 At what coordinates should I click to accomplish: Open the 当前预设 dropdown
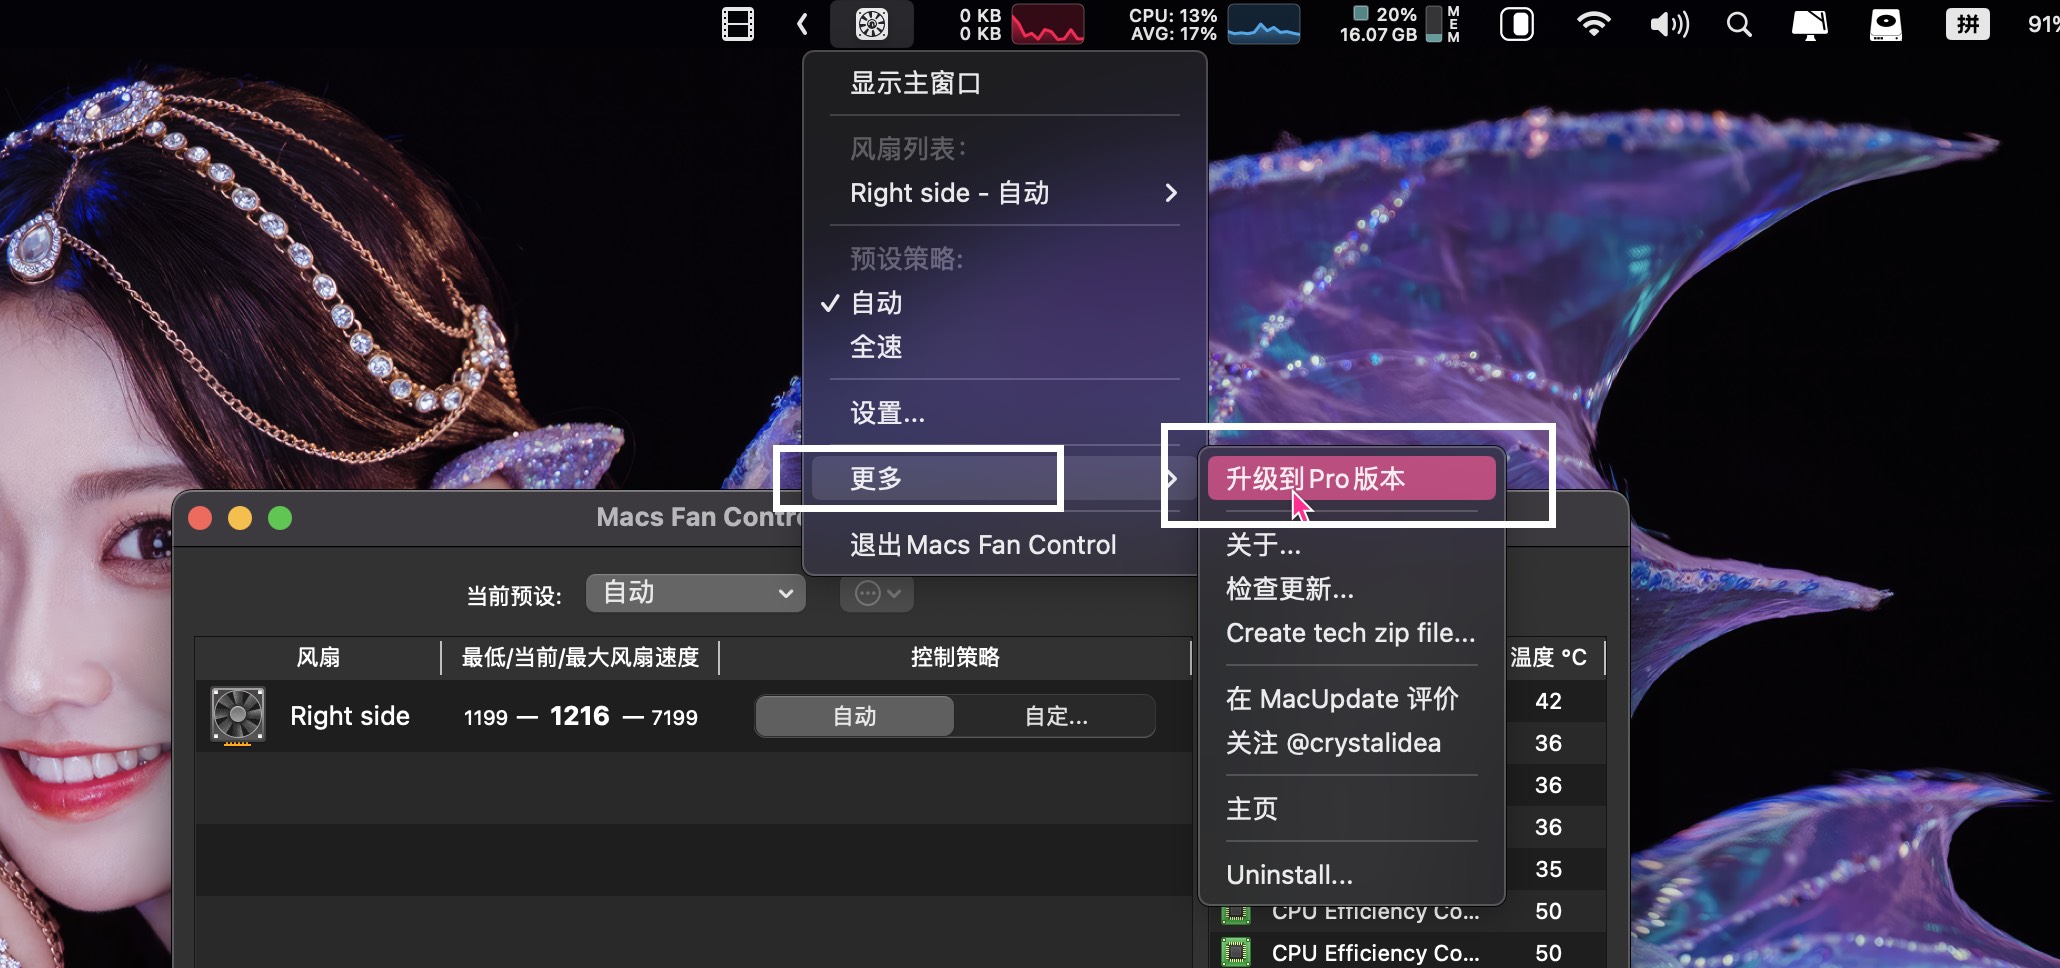(695, 592)
